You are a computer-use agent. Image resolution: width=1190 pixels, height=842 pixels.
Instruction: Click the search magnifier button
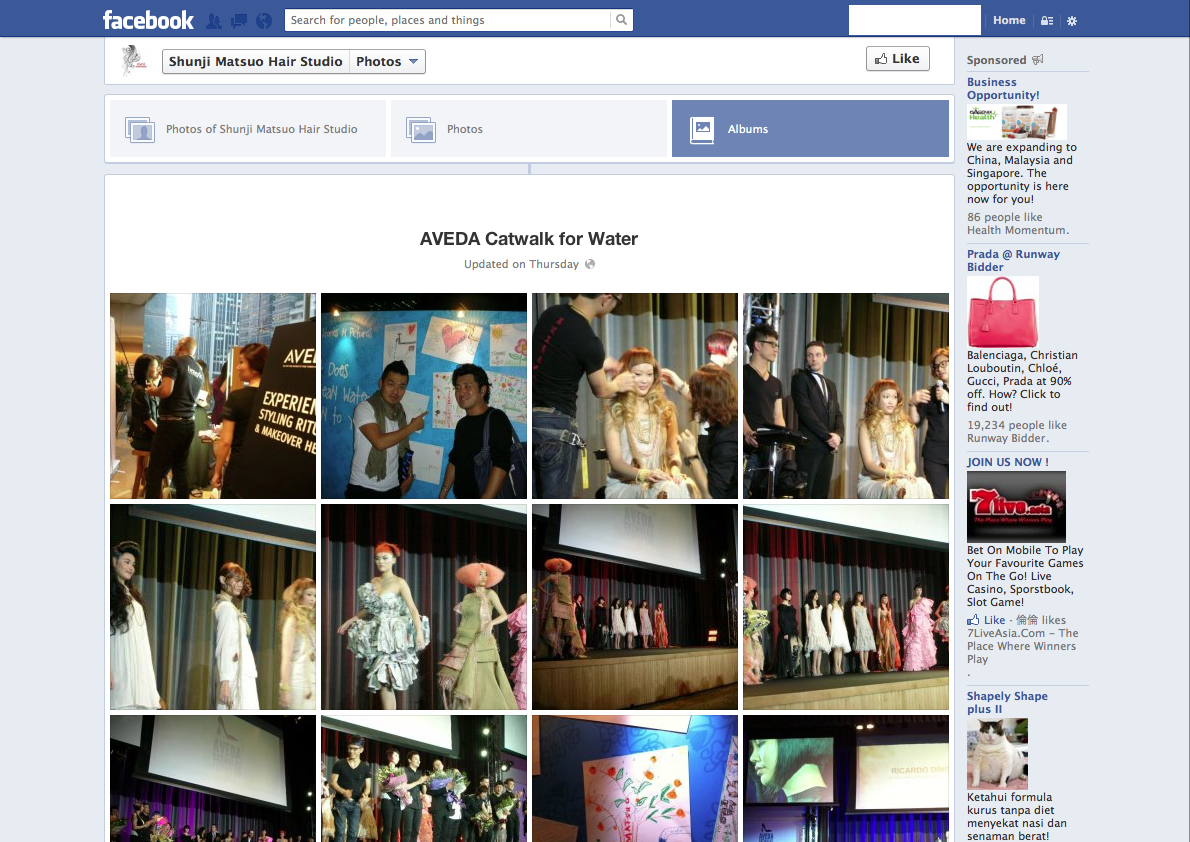622,20
